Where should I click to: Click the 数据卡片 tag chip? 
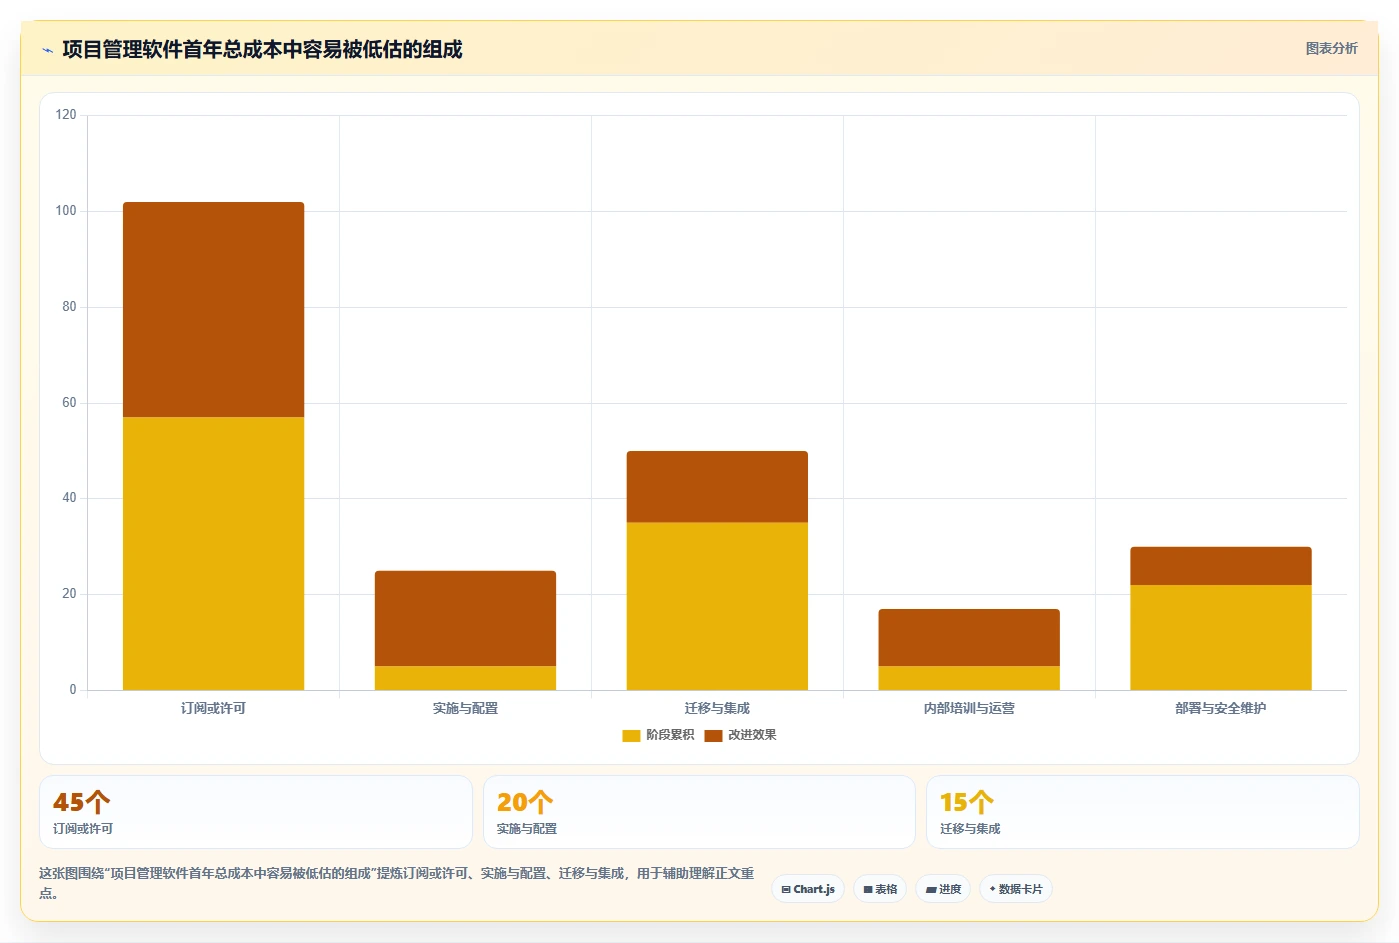tap(1016, 889)
